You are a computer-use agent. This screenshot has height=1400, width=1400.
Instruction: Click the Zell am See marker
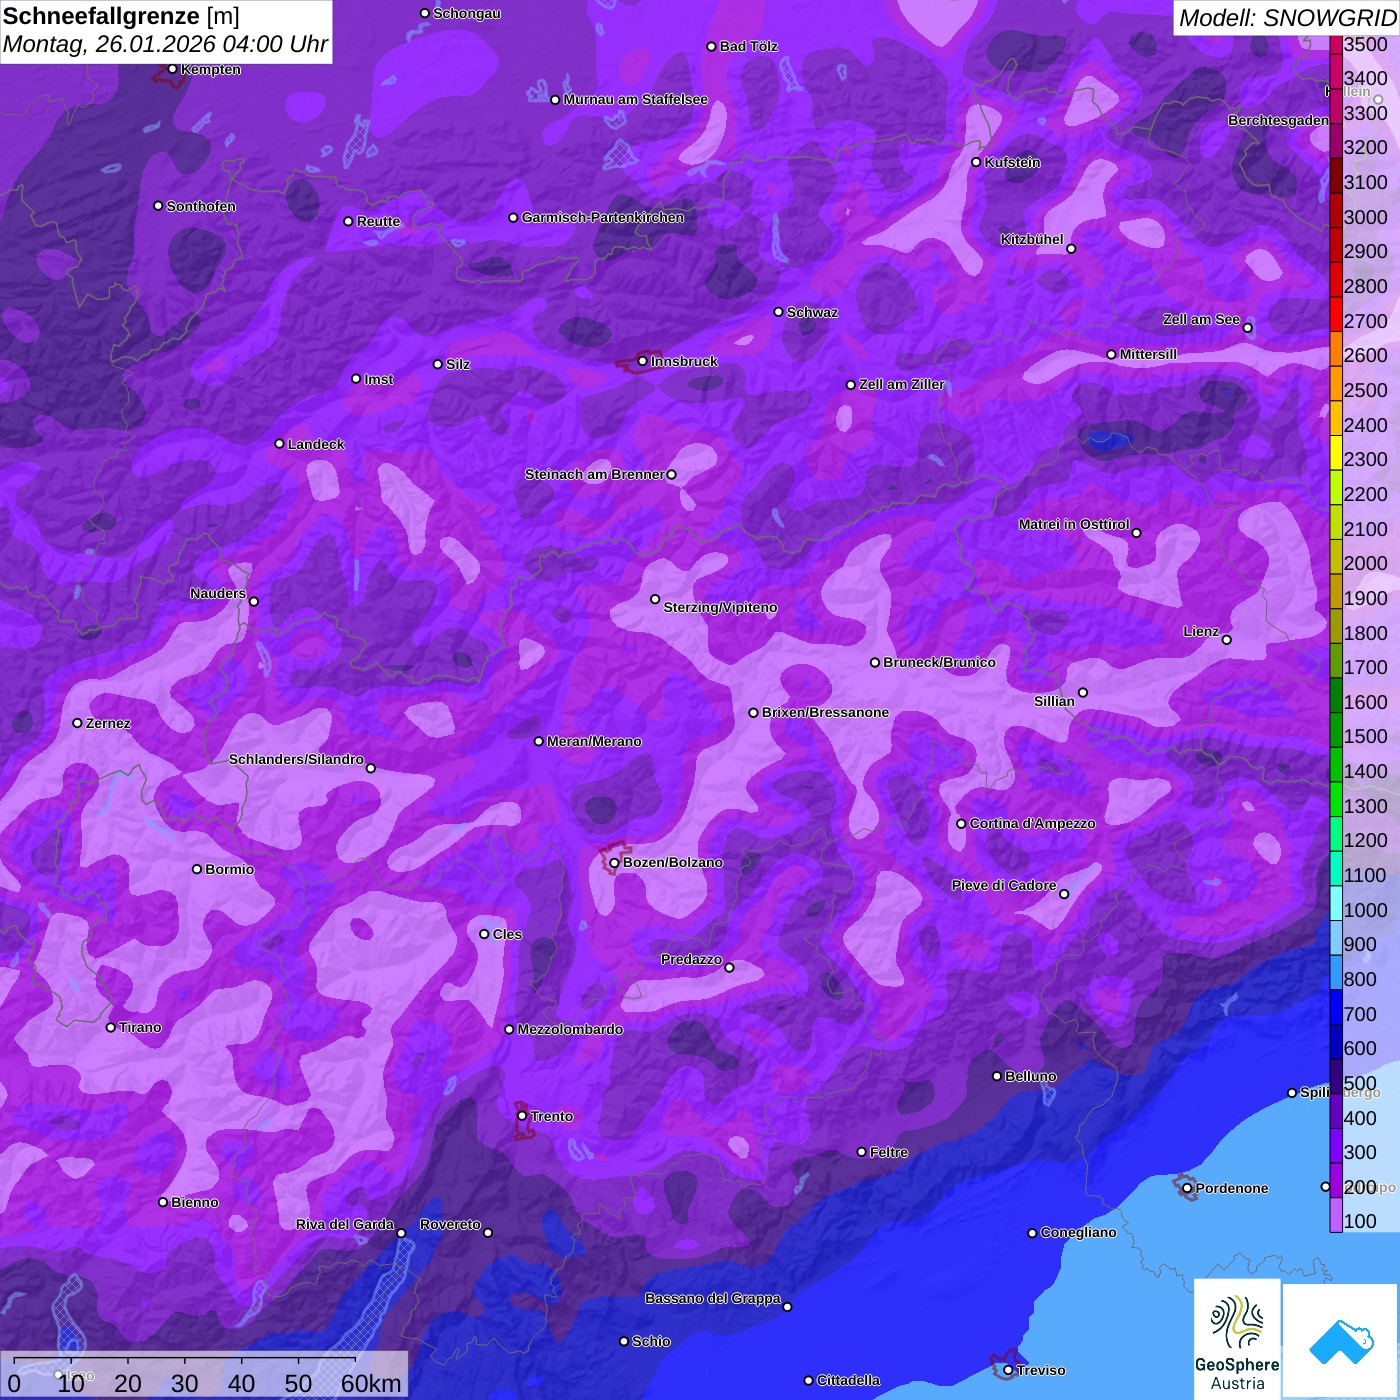pyautogui.click(x=1247, y=328)
